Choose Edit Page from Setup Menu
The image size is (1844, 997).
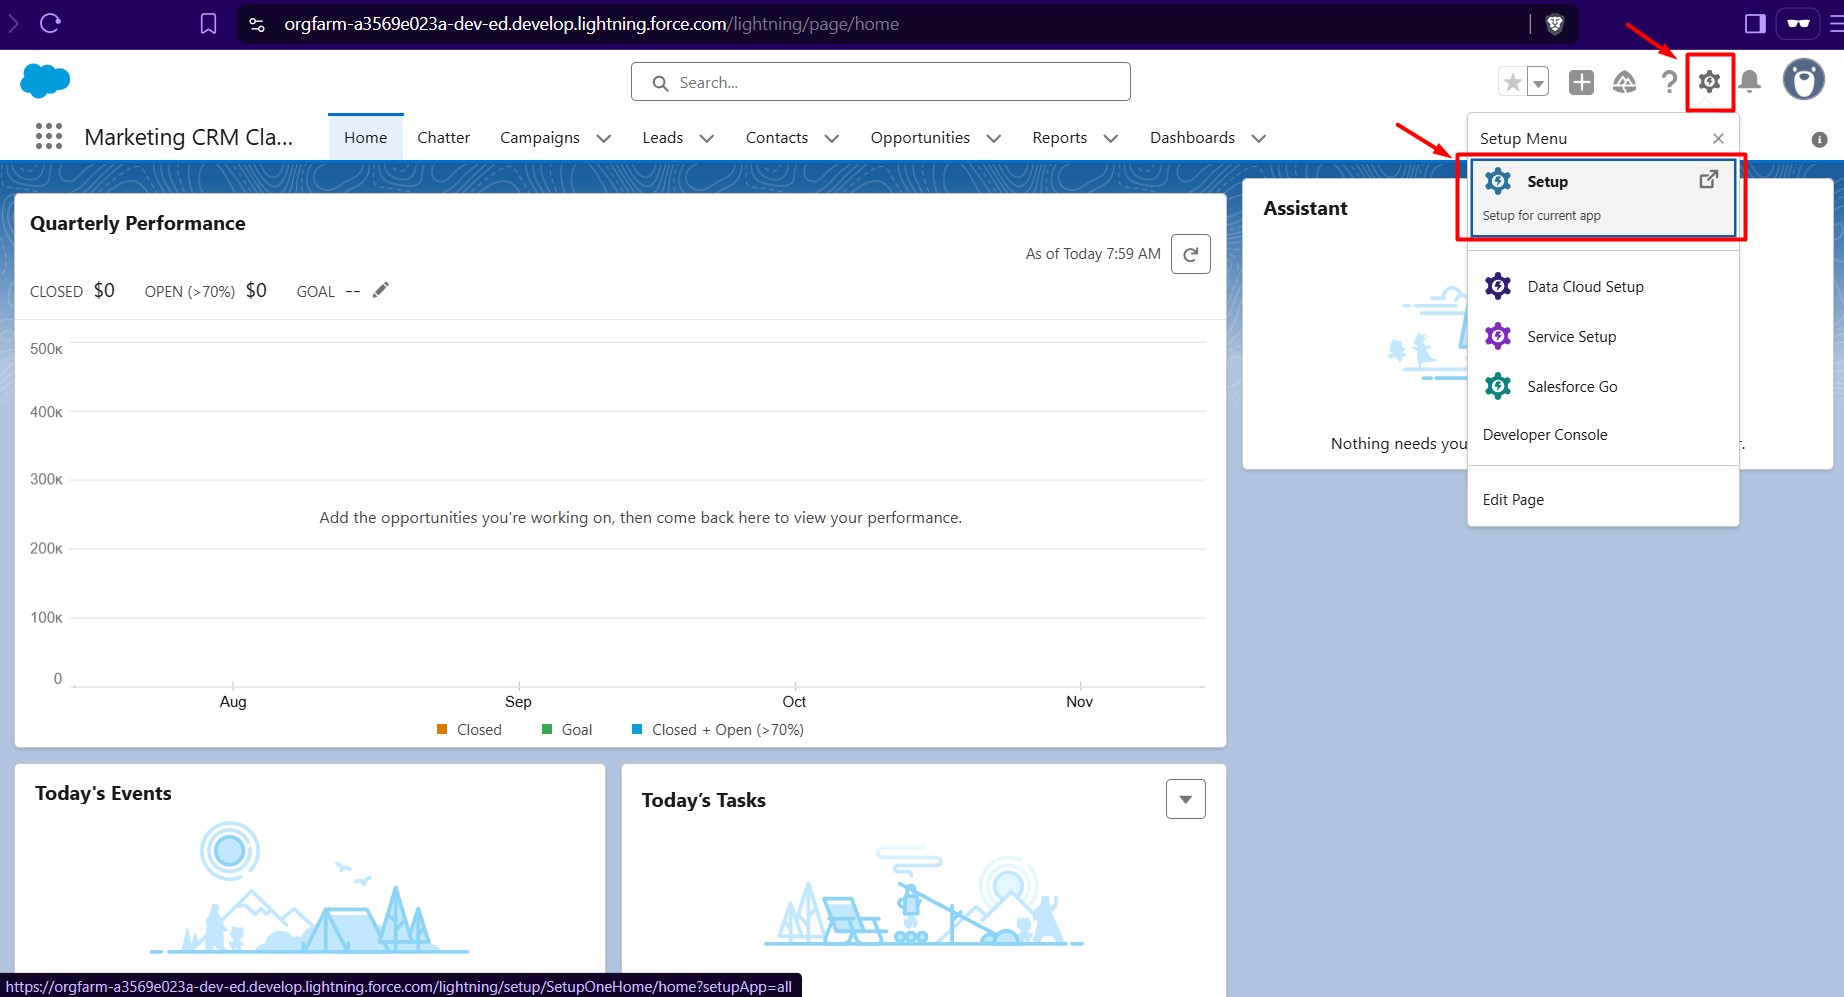pos(1512,499)
